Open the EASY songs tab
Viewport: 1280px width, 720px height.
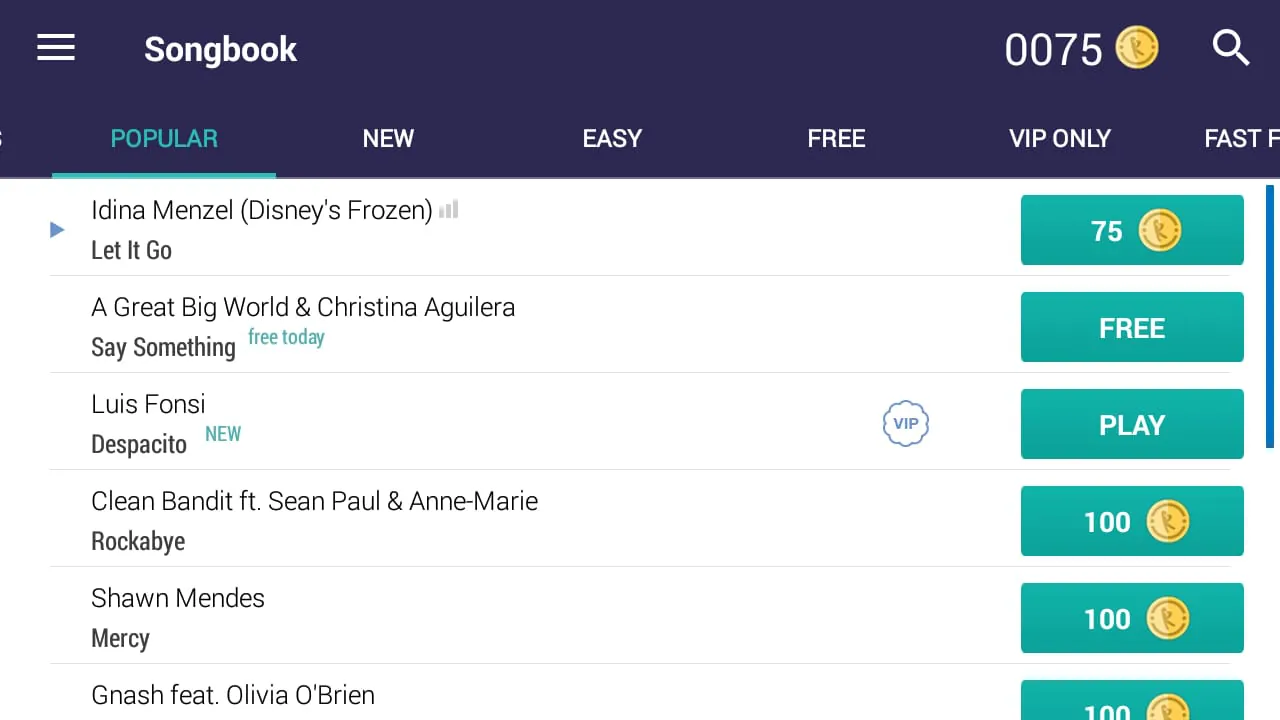[x=612, y=139]
